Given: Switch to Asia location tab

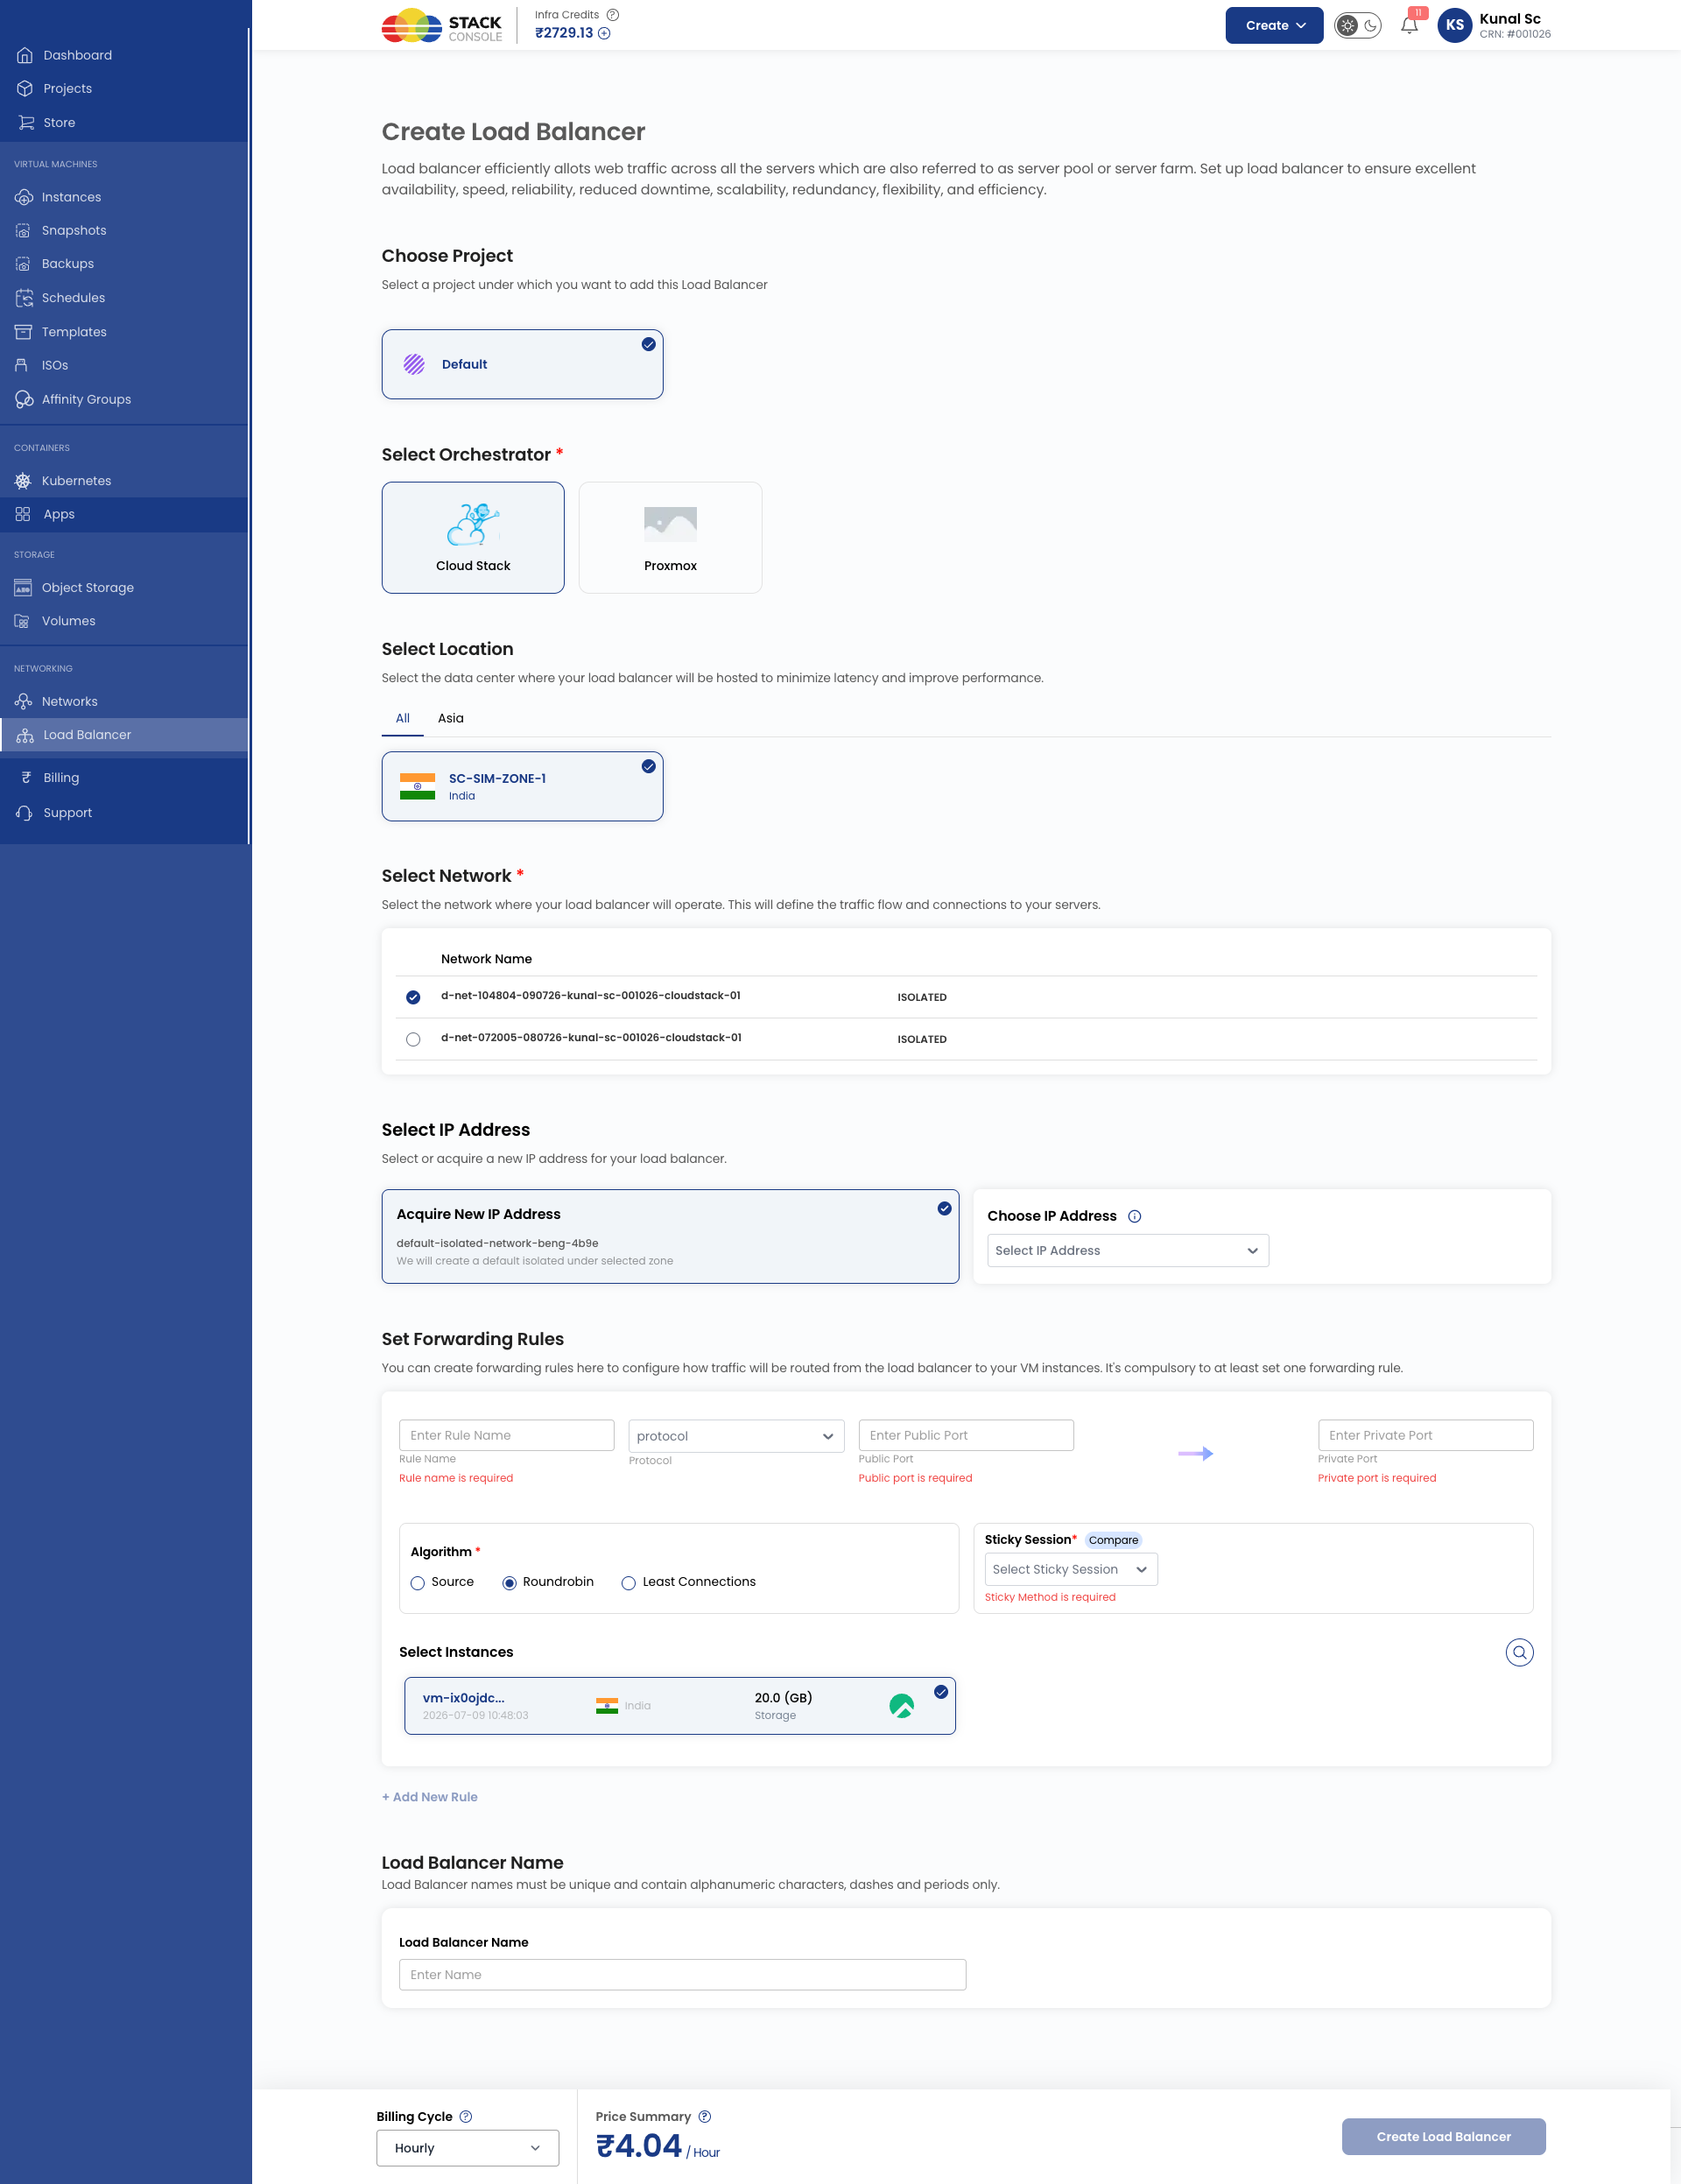Looking at the screenshot, I should (x=450, y=718).
